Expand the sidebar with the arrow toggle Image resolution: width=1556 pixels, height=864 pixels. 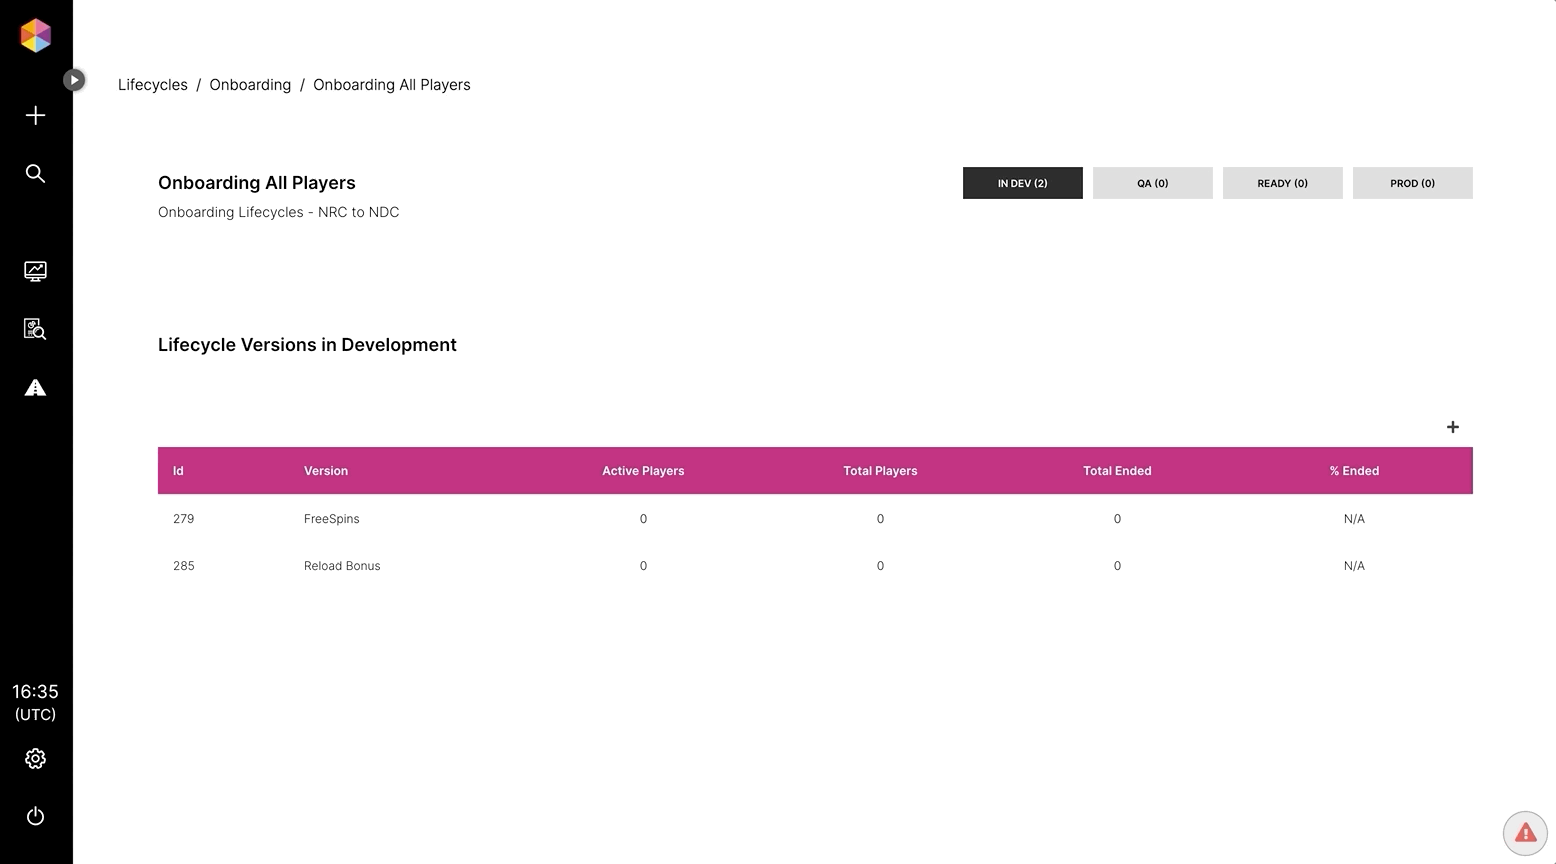pos(74,80)
